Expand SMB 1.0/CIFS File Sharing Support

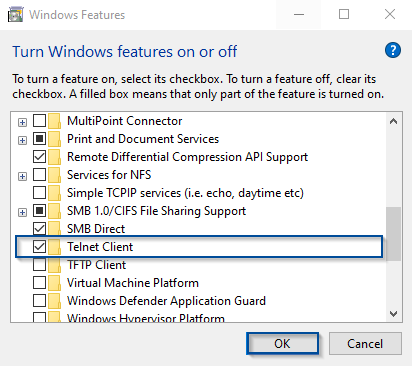click(x=22, y=212)
